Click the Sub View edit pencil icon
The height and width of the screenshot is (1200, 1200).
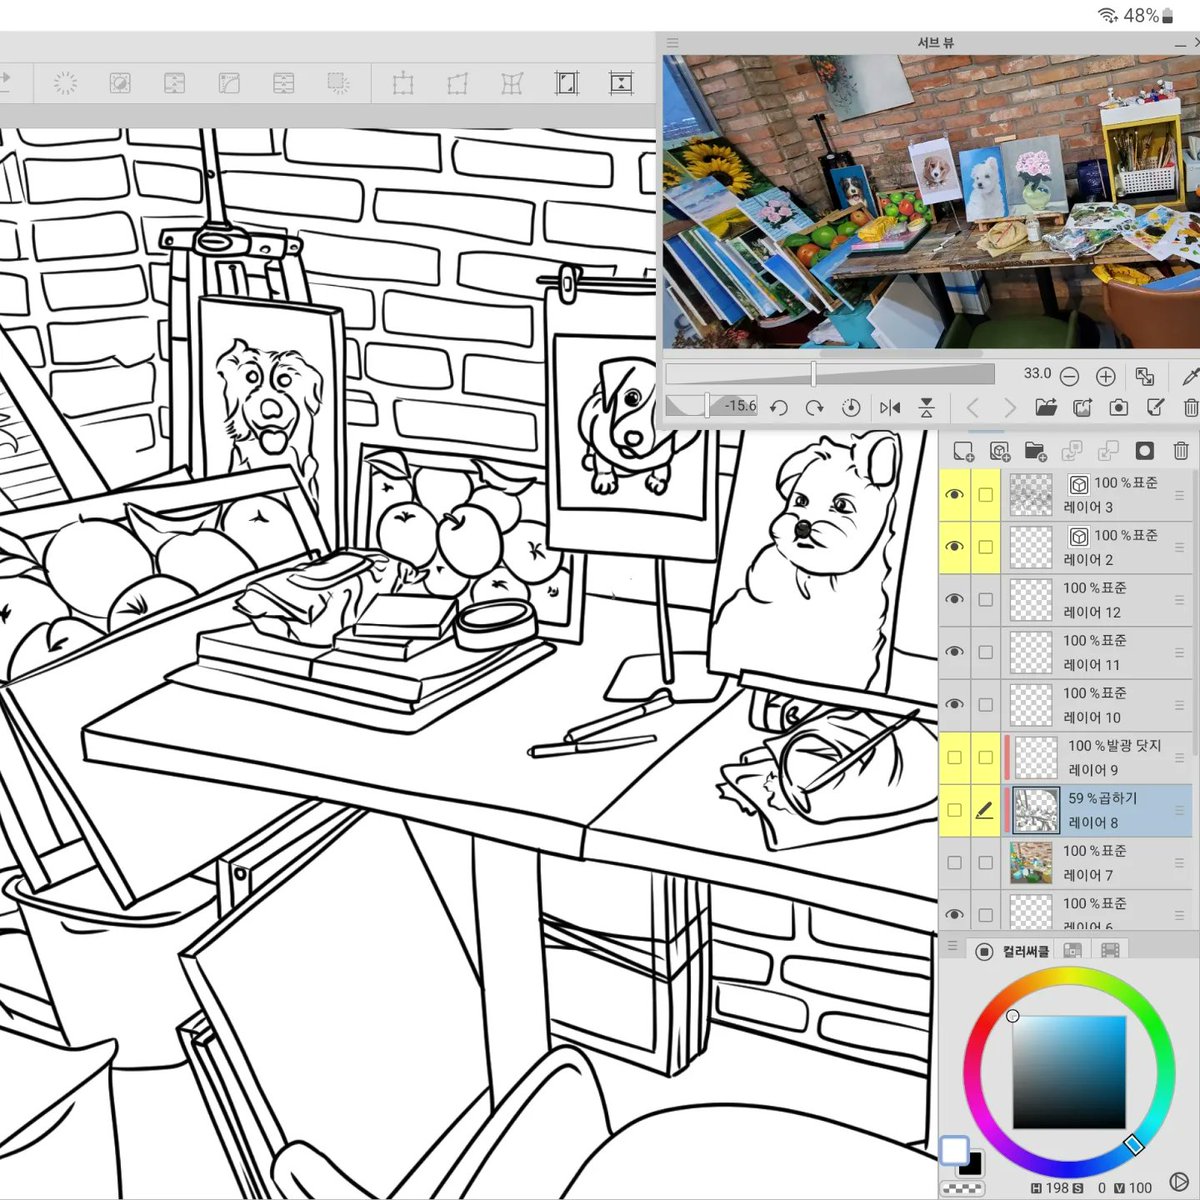(x=1155, y=407)
